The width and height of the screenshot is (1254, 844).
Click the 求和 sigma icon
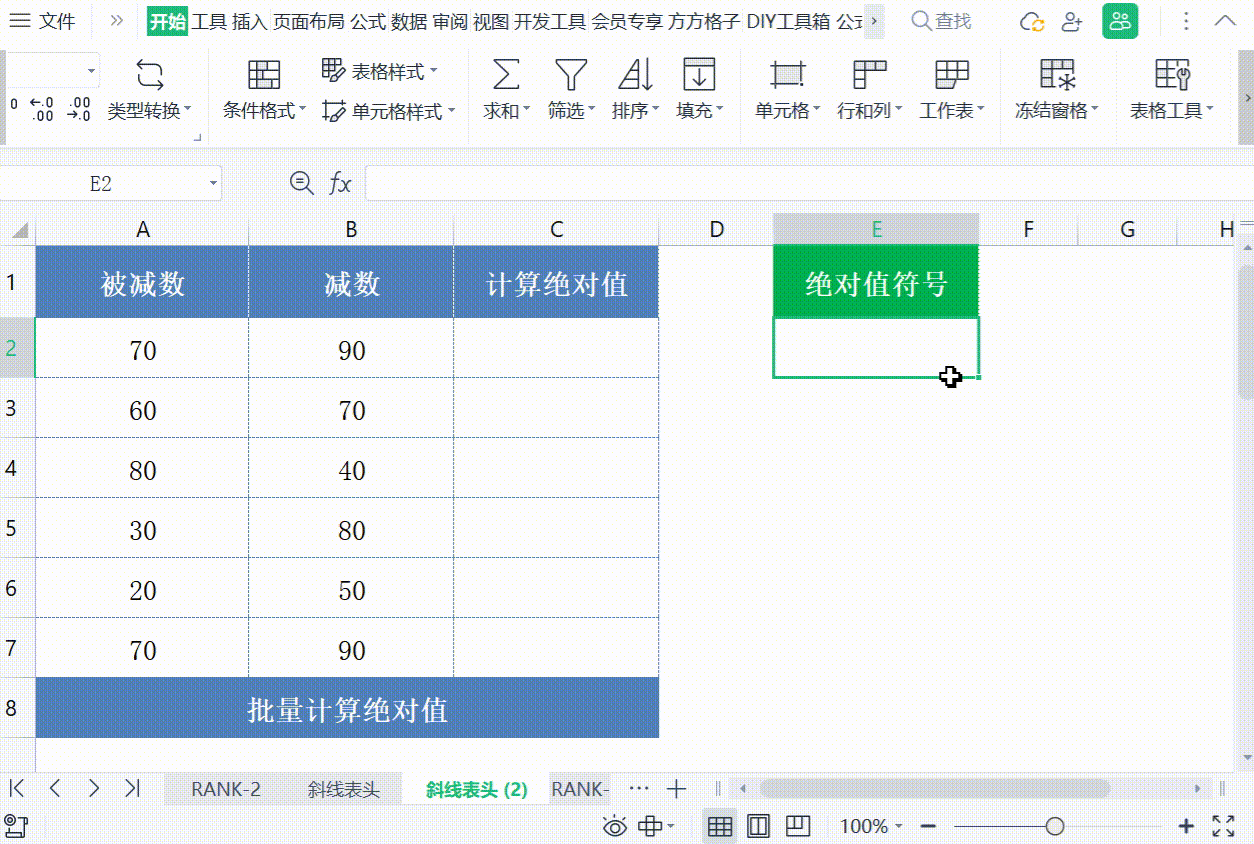[x=507, y=74]
